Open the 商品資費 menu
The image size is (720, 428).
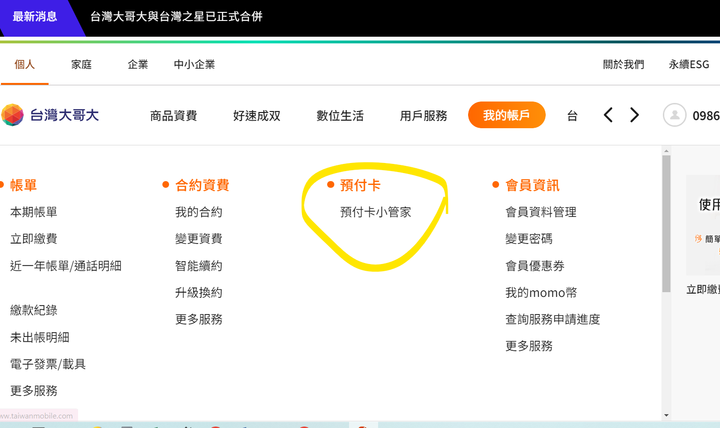pyautogui.click(x=173, y=115)
